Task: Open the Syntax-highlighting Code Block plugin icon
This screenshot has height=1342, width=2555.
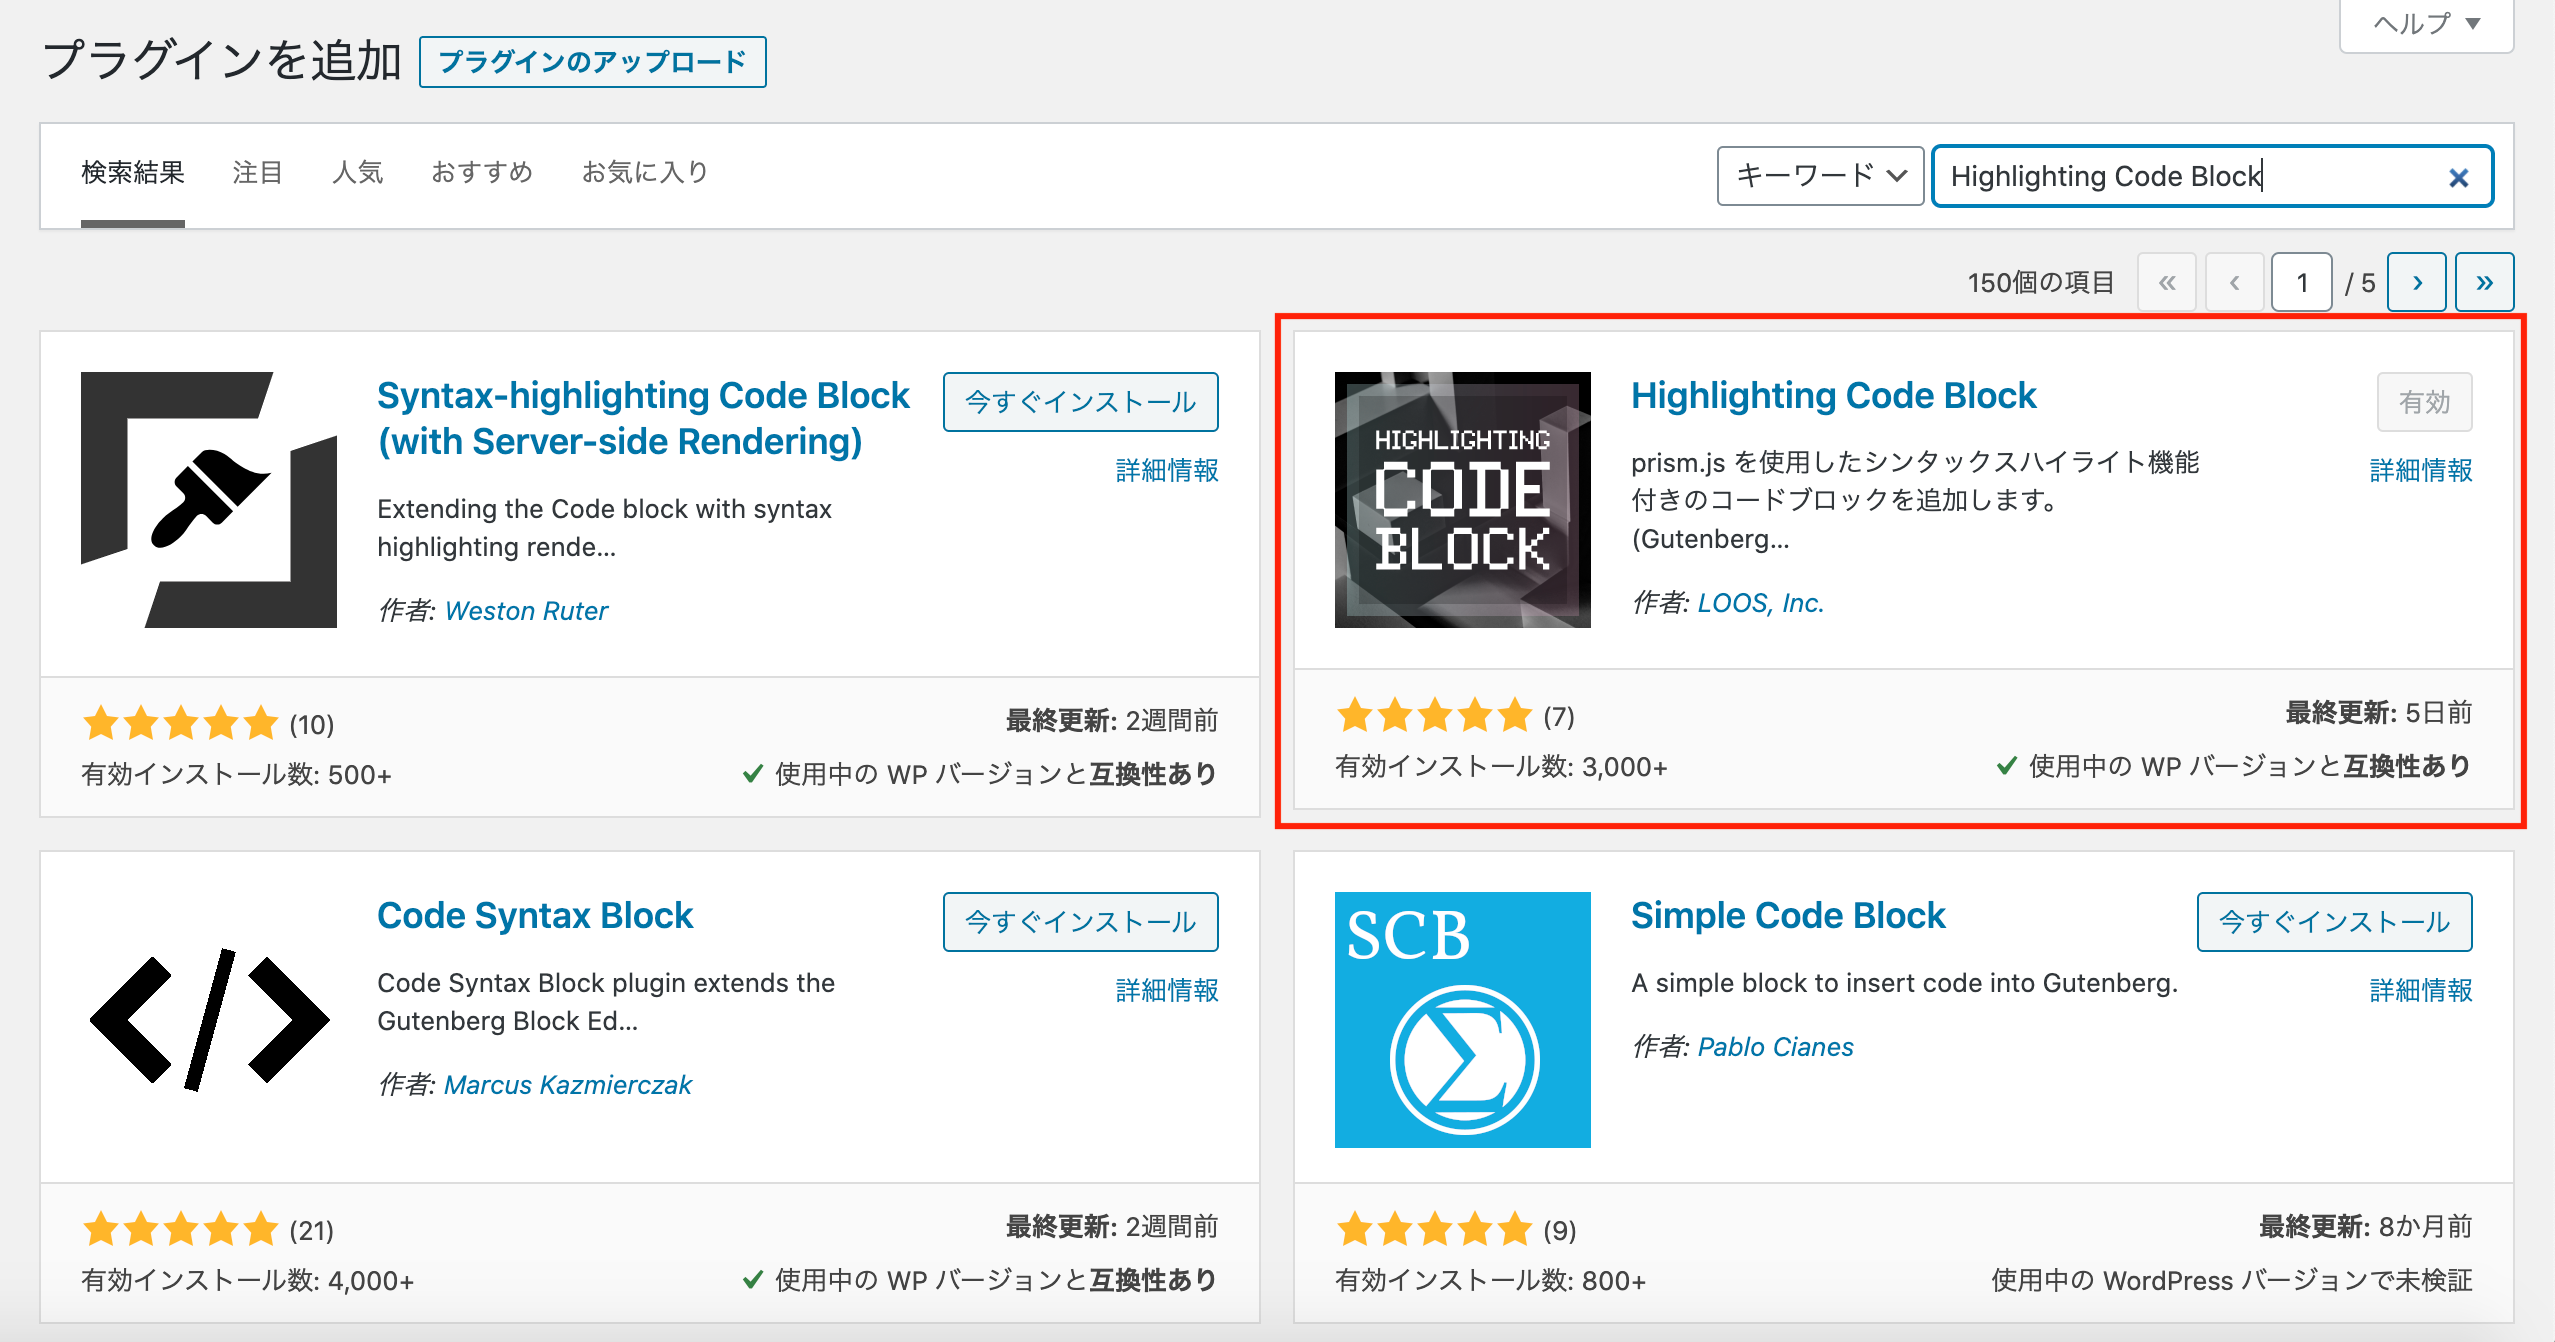Action: coord(209,500)
